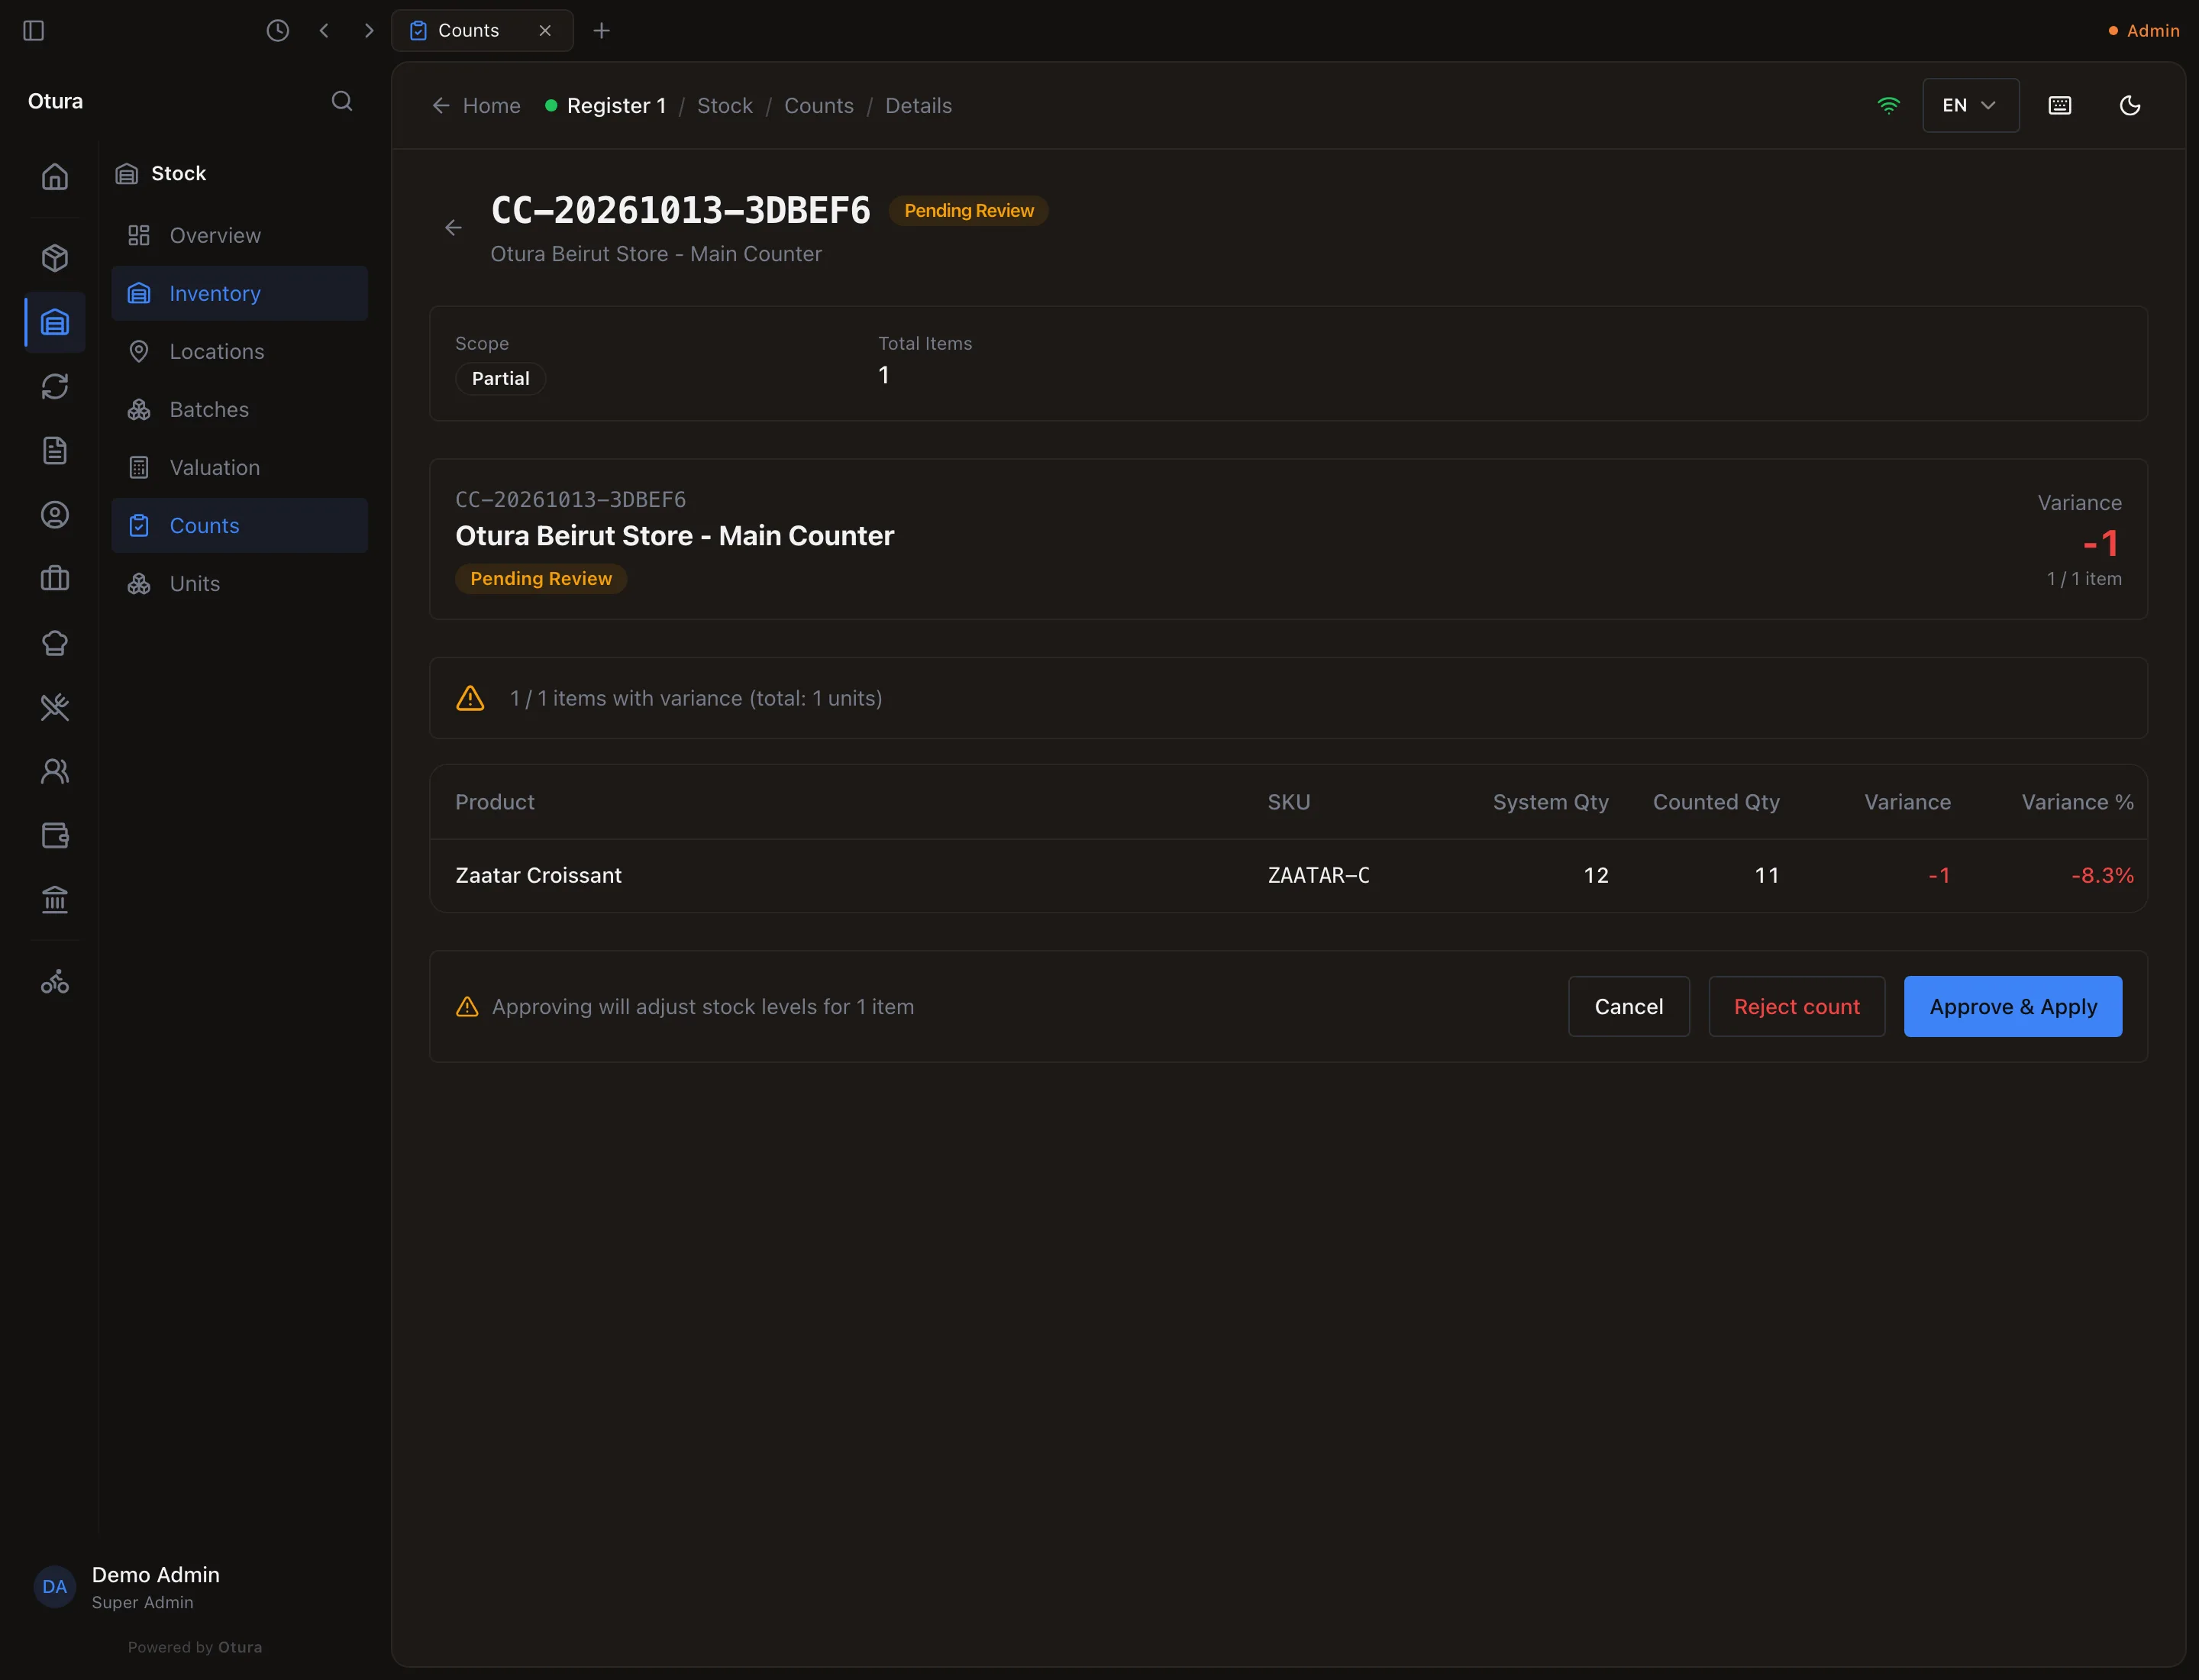Screen dimensions: 2199x1680
Task: Open Locations in the Stock menu
Action: [x=240, y=351]
